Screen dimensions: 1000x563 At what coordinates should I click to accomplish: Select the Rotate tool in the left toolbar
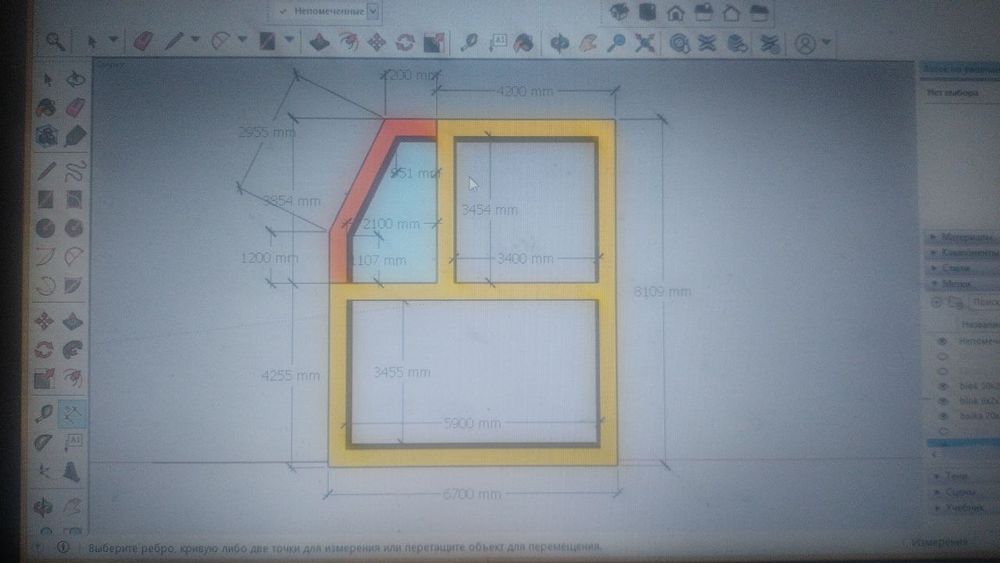click(x=44, y=349)
